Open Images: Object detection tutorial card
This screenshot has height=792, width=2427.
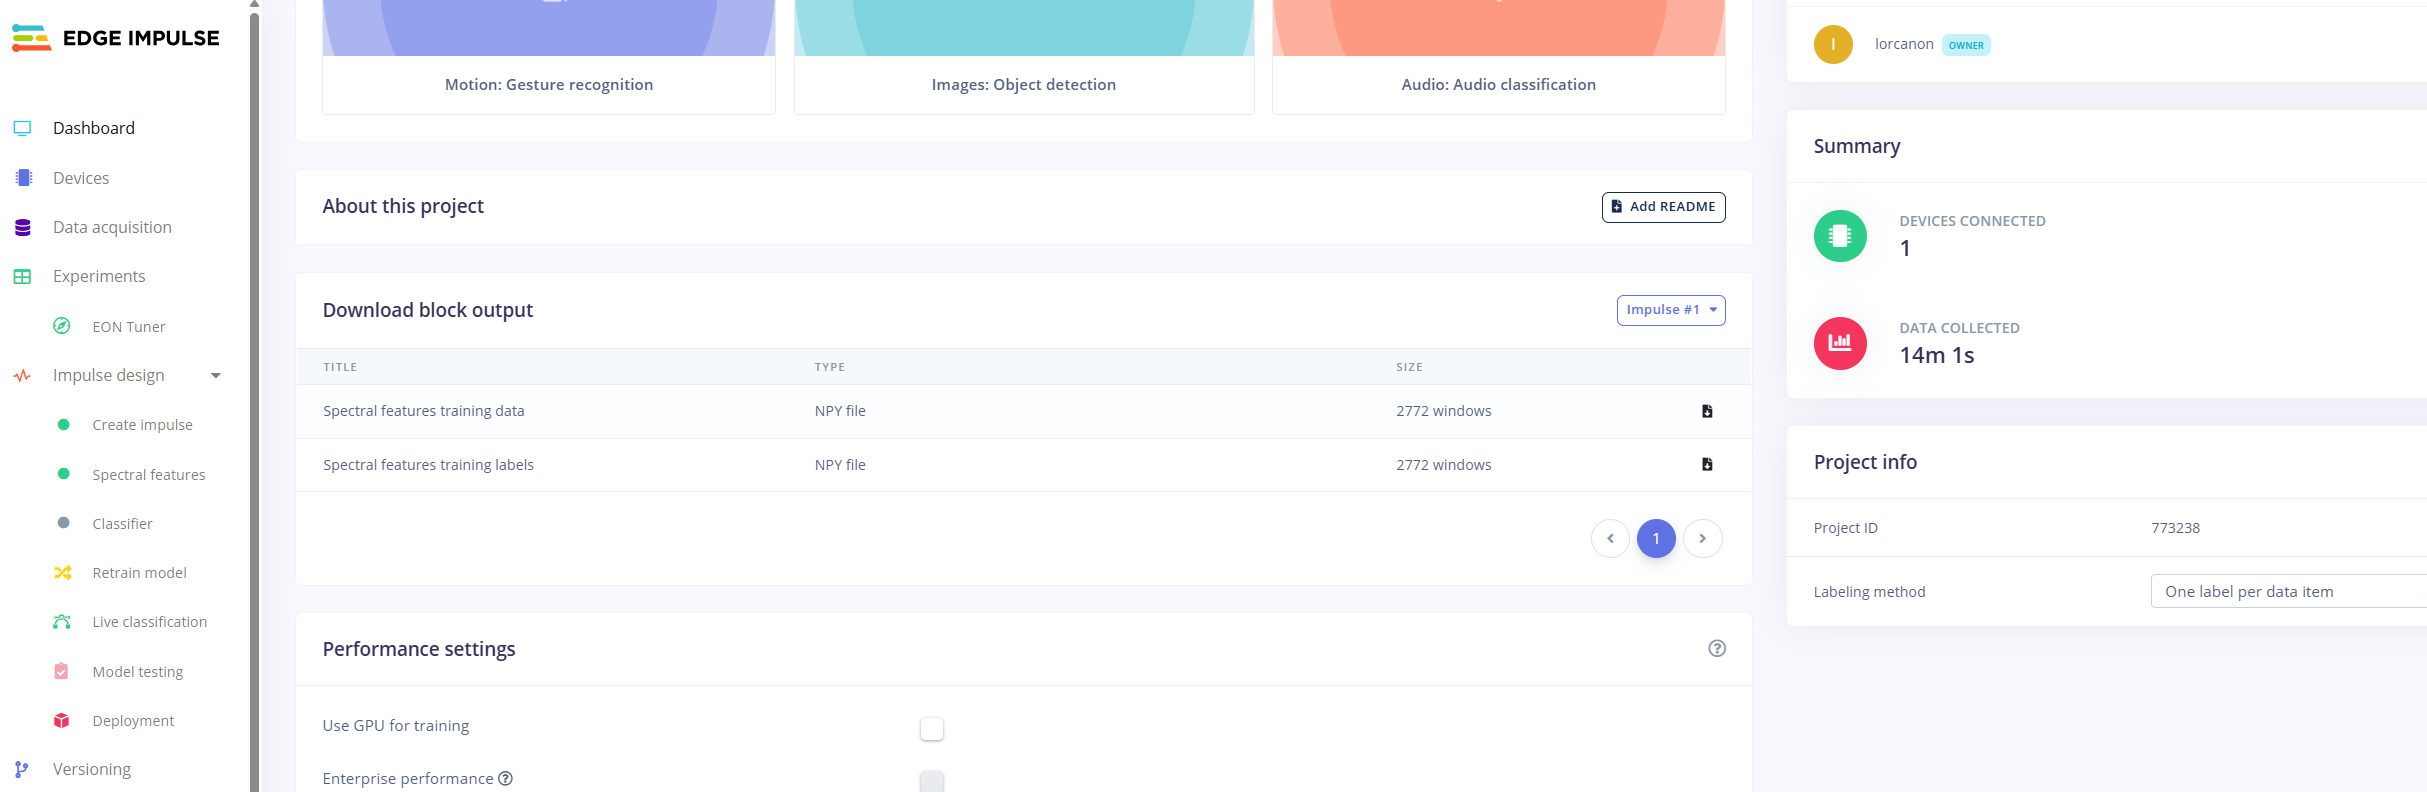(x=1024, y=57)
